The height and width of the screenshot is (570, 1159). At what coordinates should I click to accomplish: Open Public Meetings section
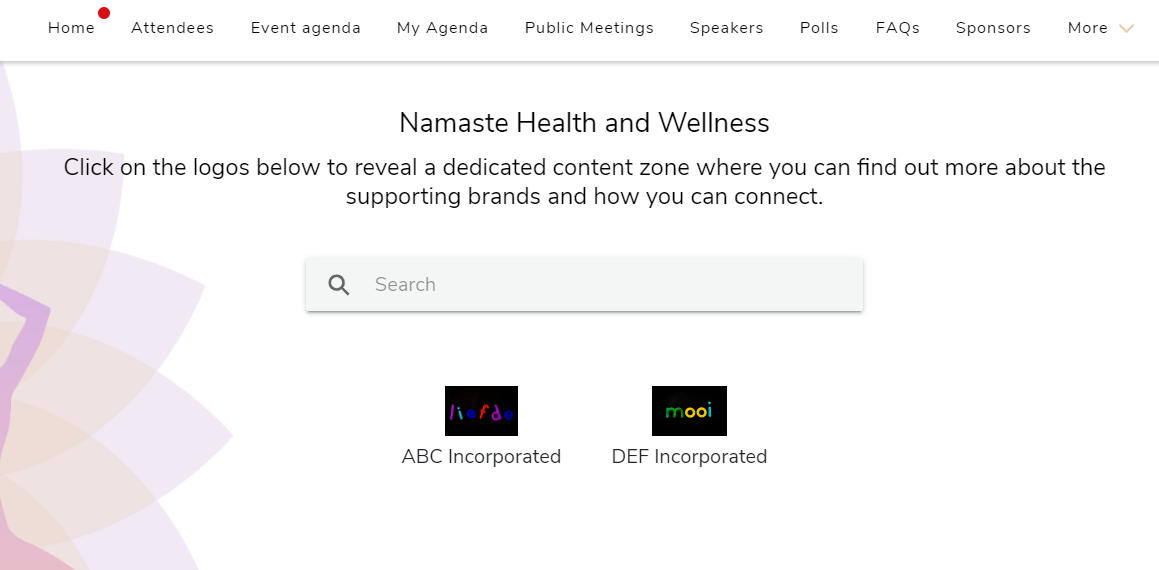tap(589, 28)
